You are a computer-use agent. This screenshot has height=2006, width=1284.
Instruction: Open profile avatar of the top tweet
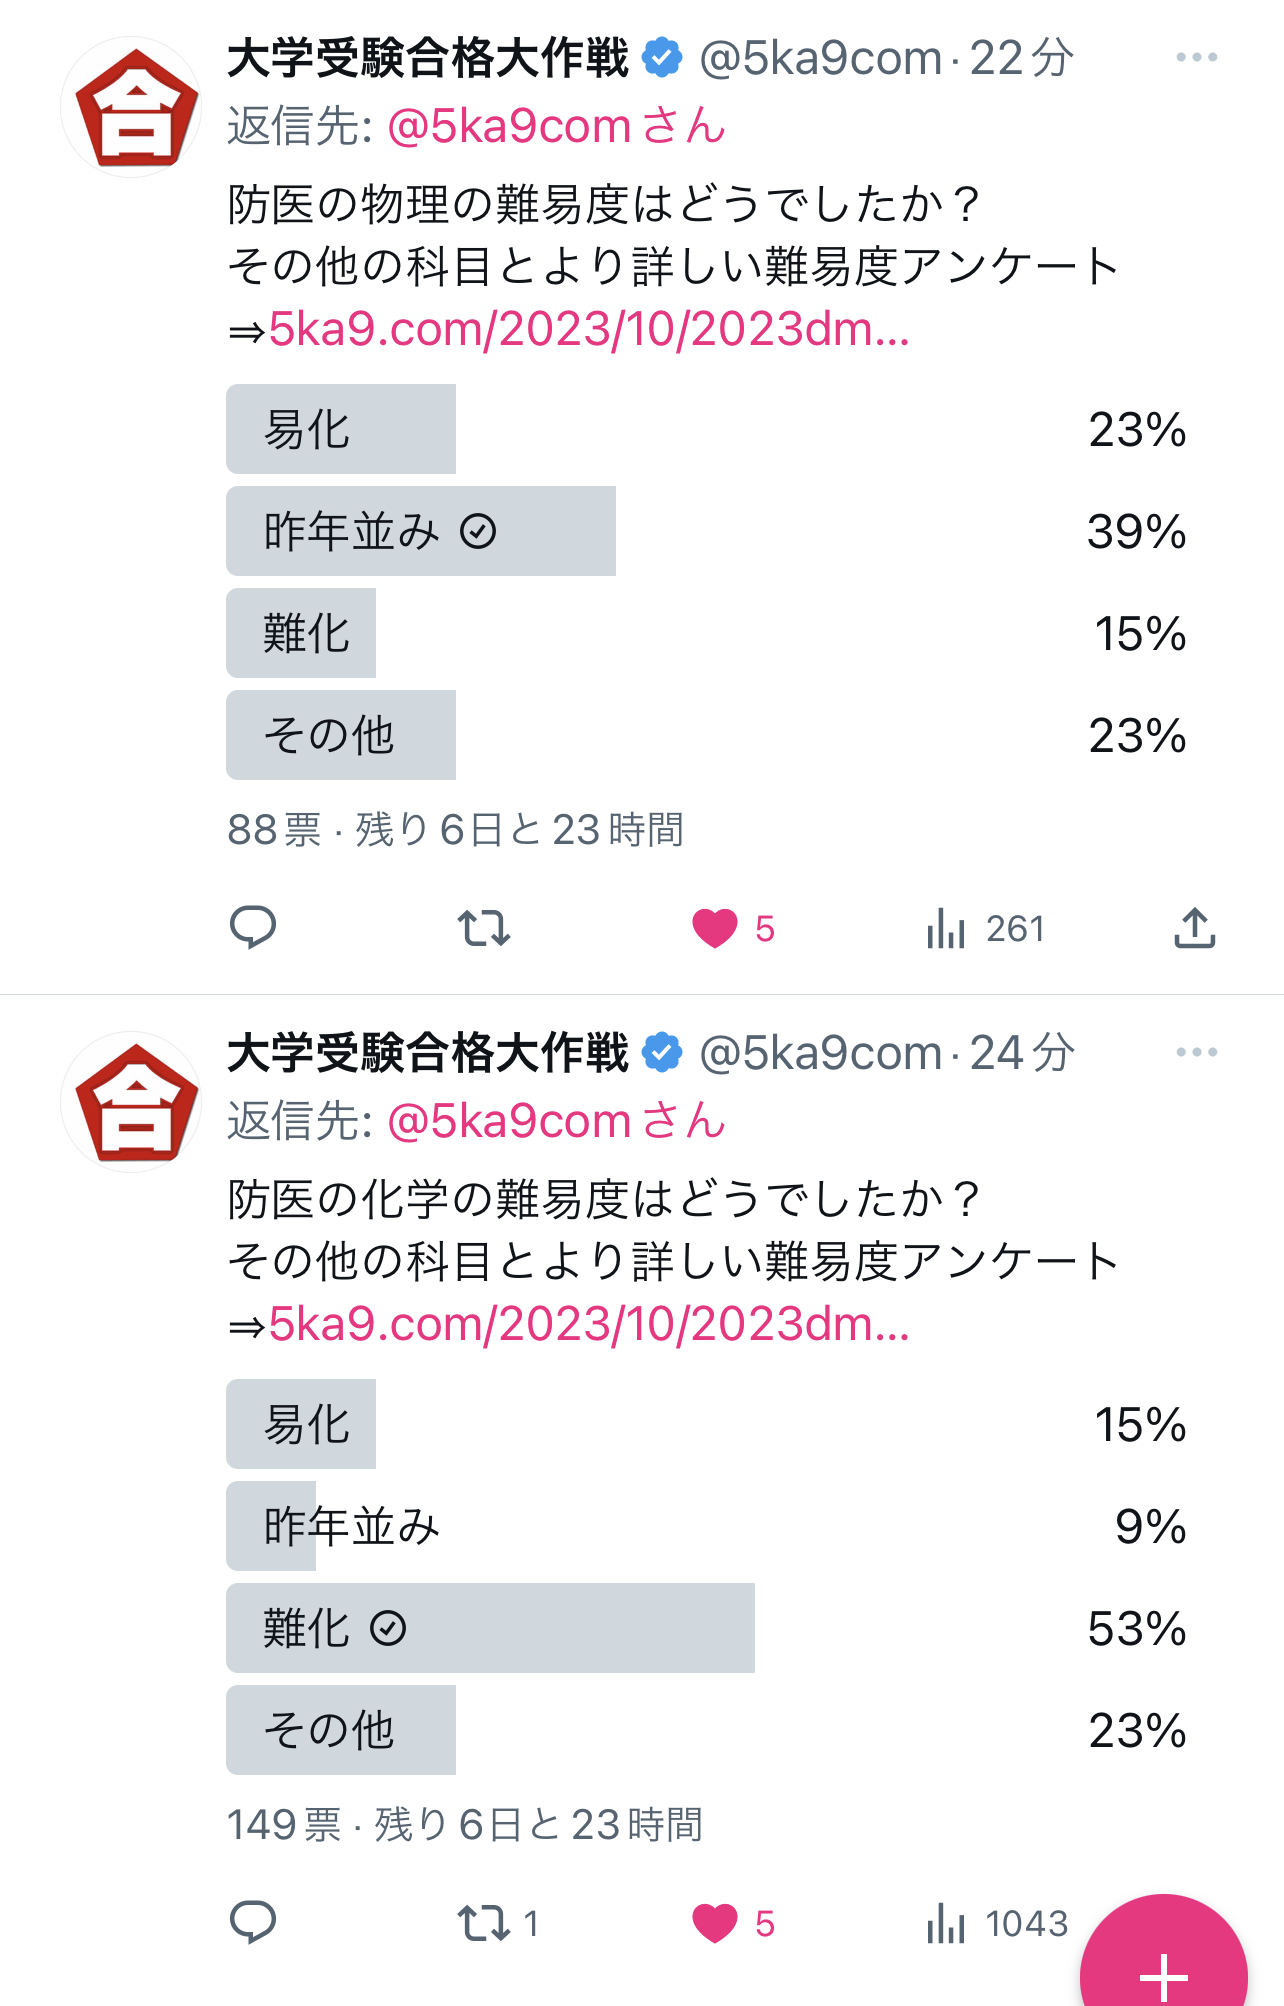[132, 107]
